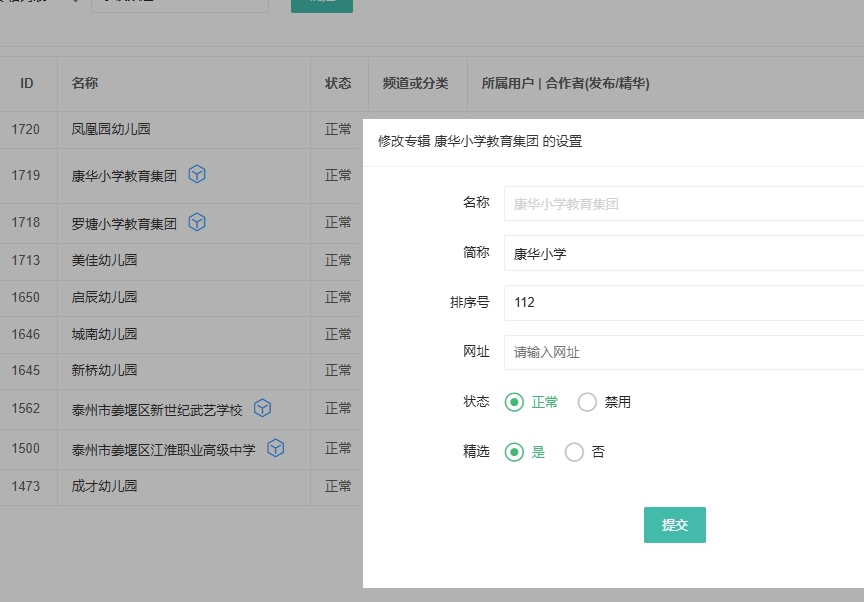This screenshot has height=602, width=864.
Task: Select row name 康华小学教育集团 in table
Action: tap(124, 176)
